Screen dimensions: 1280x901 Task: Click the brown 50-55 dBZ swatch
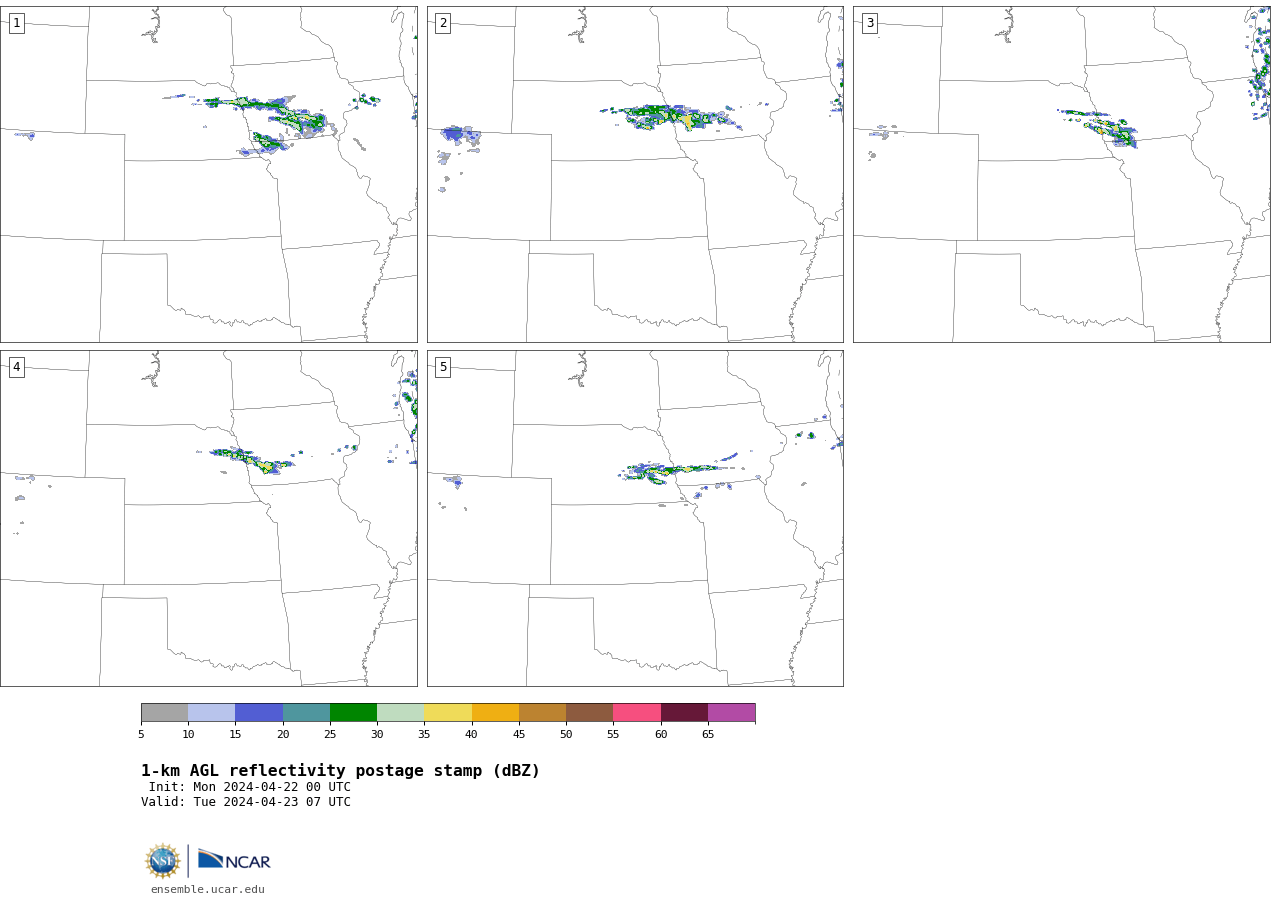(589, 712)
